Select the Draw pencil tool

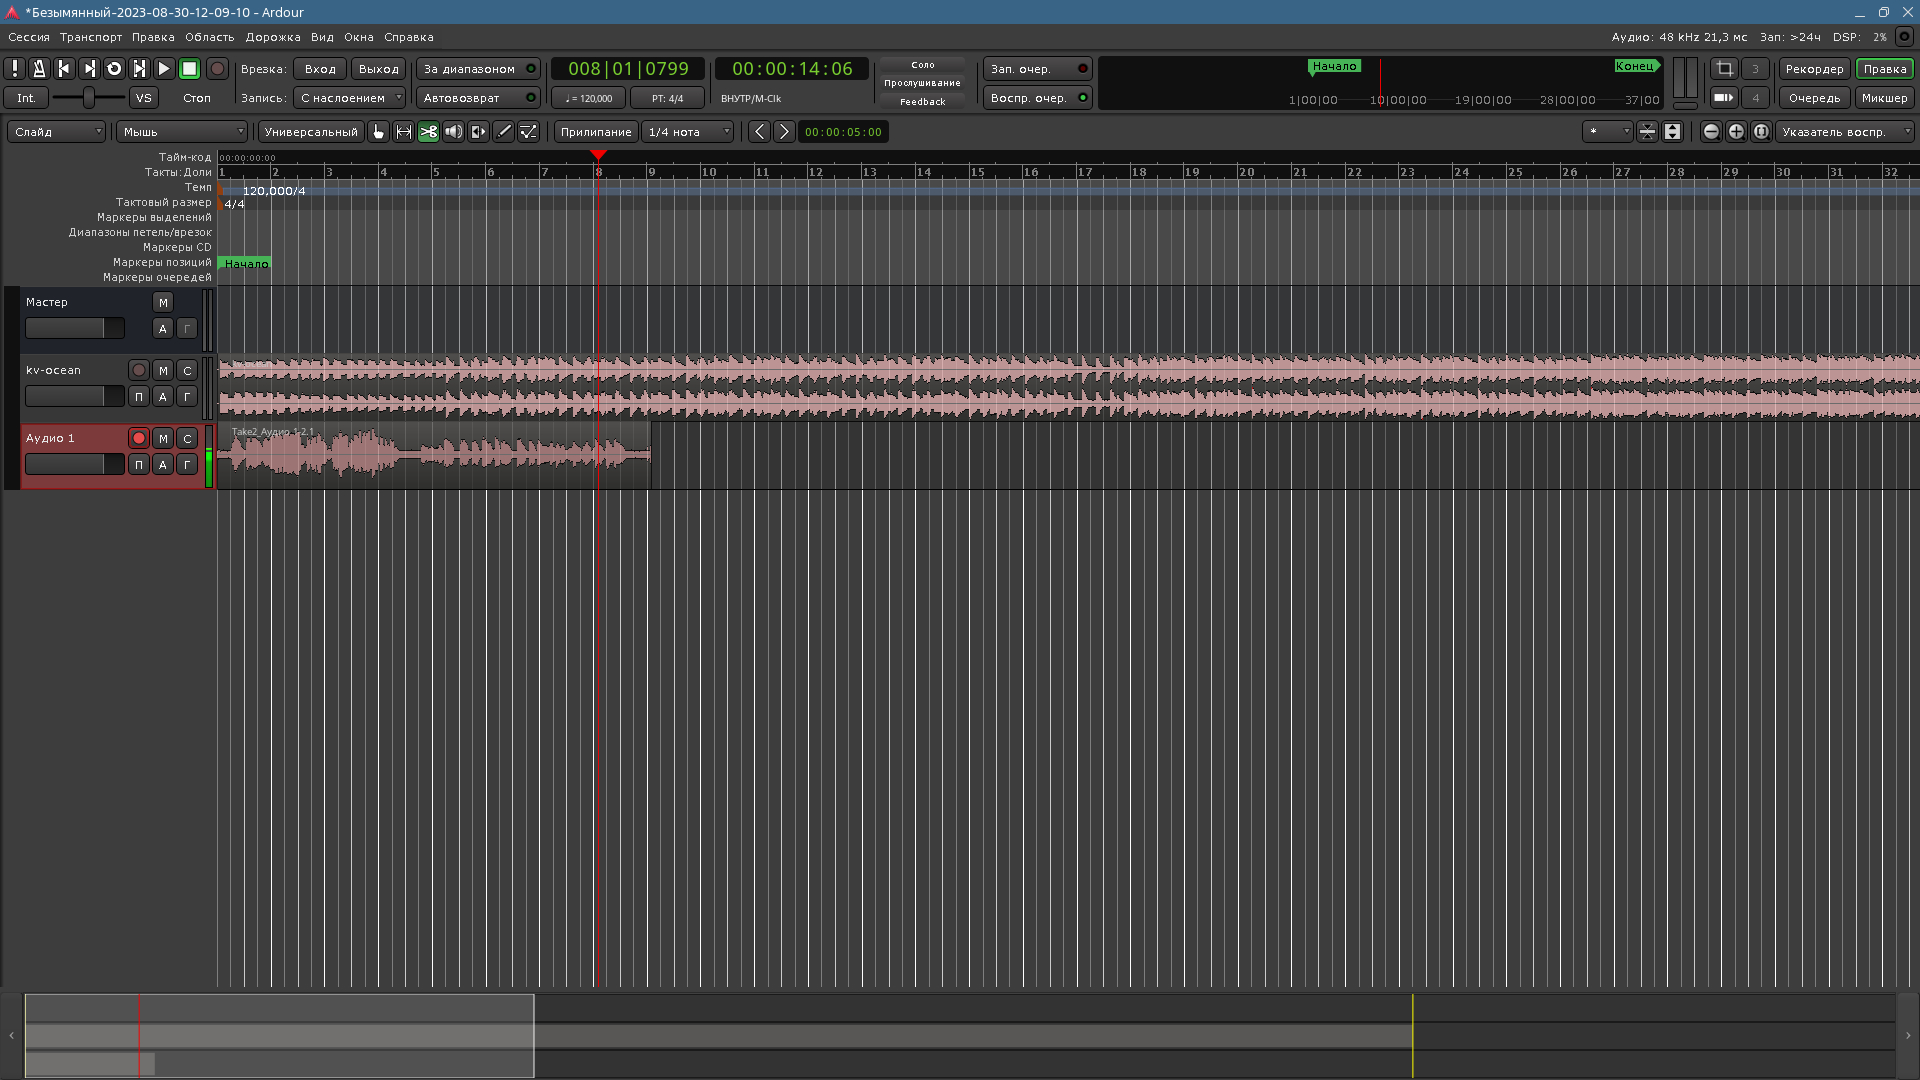pos(504,132)
